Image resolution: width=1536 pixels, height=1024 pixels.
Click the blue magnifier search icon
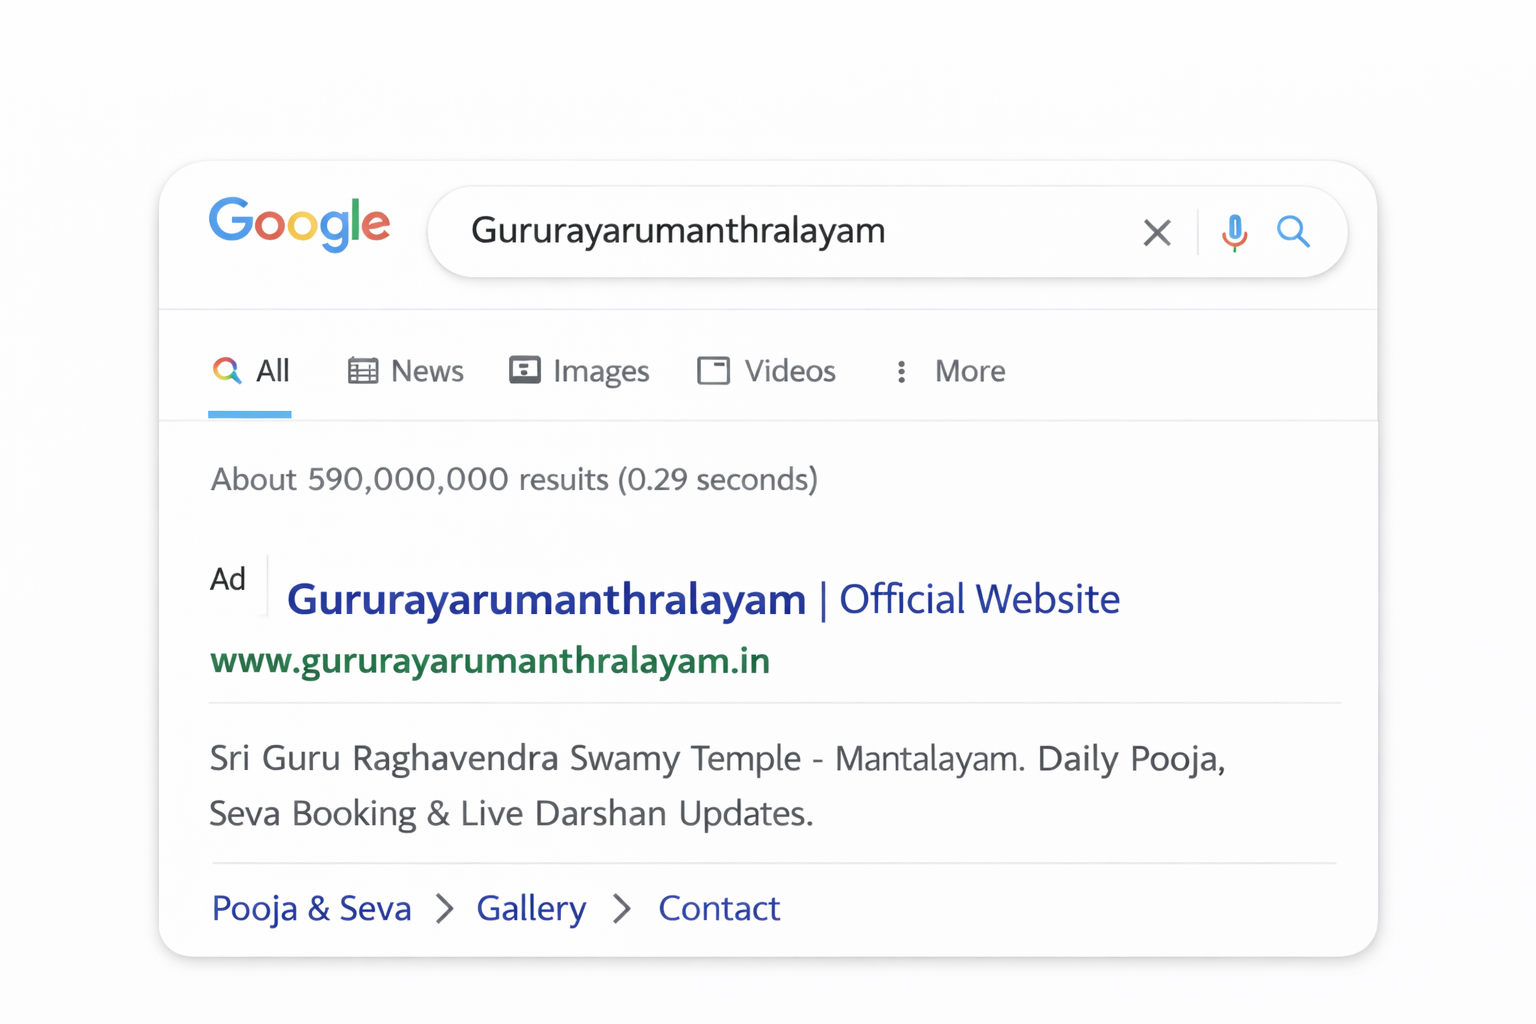[1293, 232]
